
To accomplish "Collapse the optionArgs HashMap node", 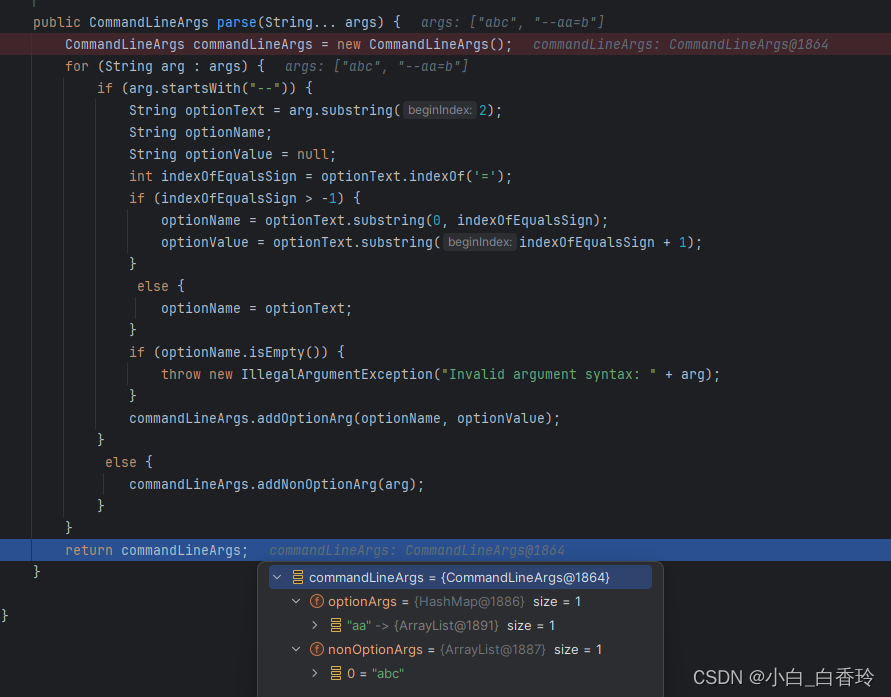I will pos(296,602).
